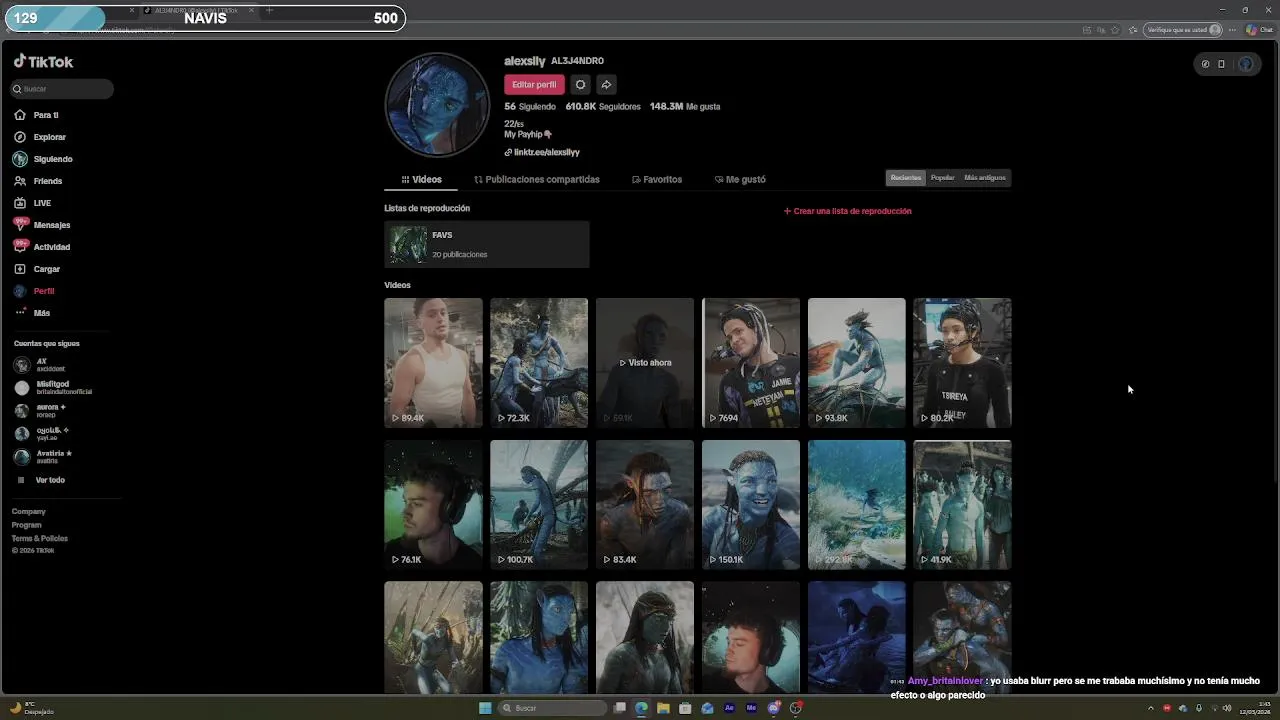Click the phone app icon top right
Viewport: 1280px width, 720px height.
click(1221, 64)
